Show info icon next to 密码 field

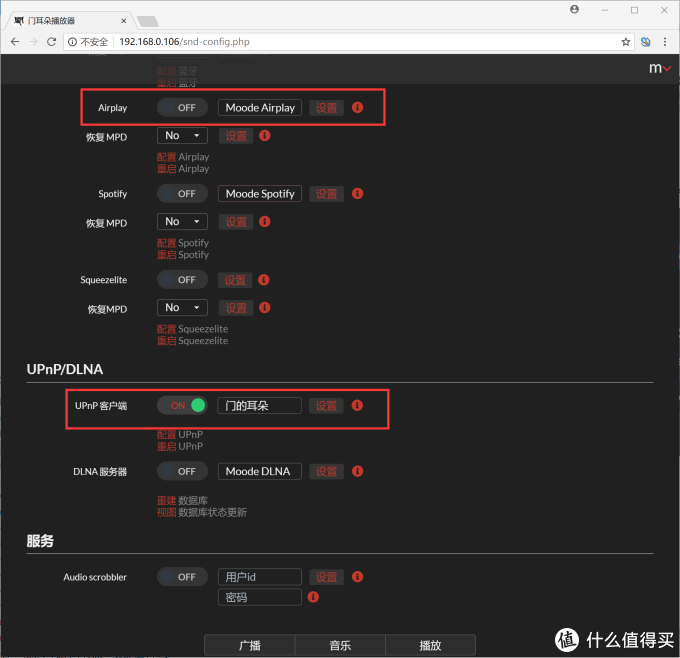[x=313, y=597]
